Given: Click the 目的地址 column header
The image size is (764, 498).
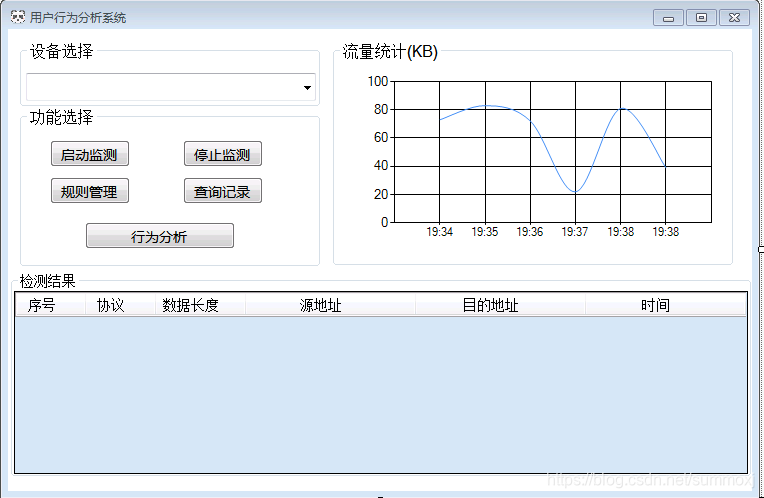Looking at the screenshot, I should [500, 305].
